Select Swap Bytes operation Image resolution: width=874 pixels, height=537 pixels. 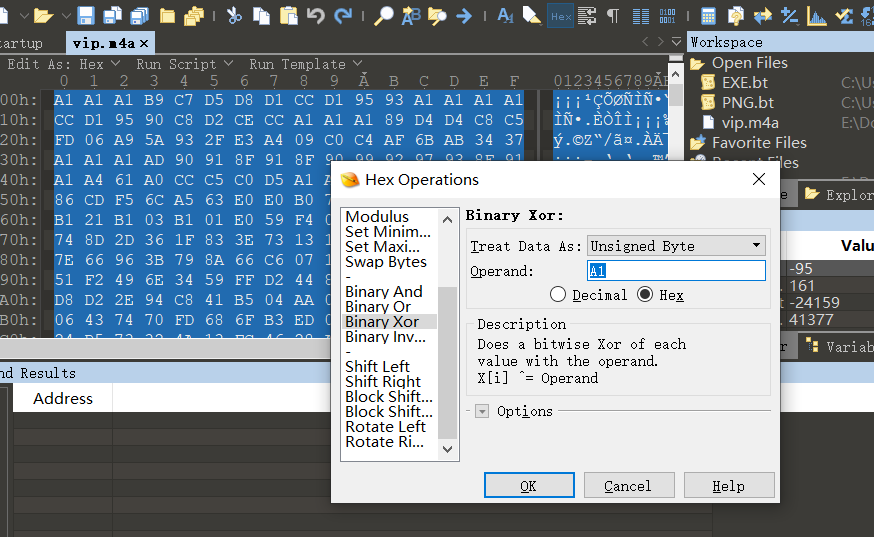pyautogui.click(x=386, y=262)
